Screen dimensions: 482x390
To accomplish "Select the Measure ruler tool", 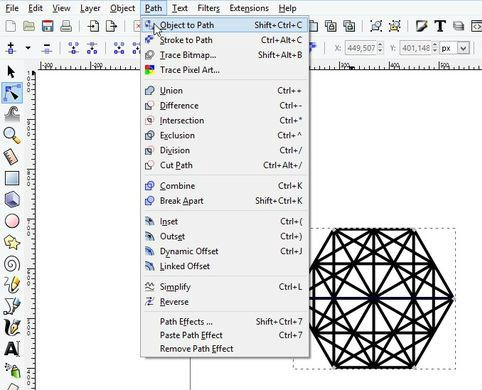I will 12,157.
